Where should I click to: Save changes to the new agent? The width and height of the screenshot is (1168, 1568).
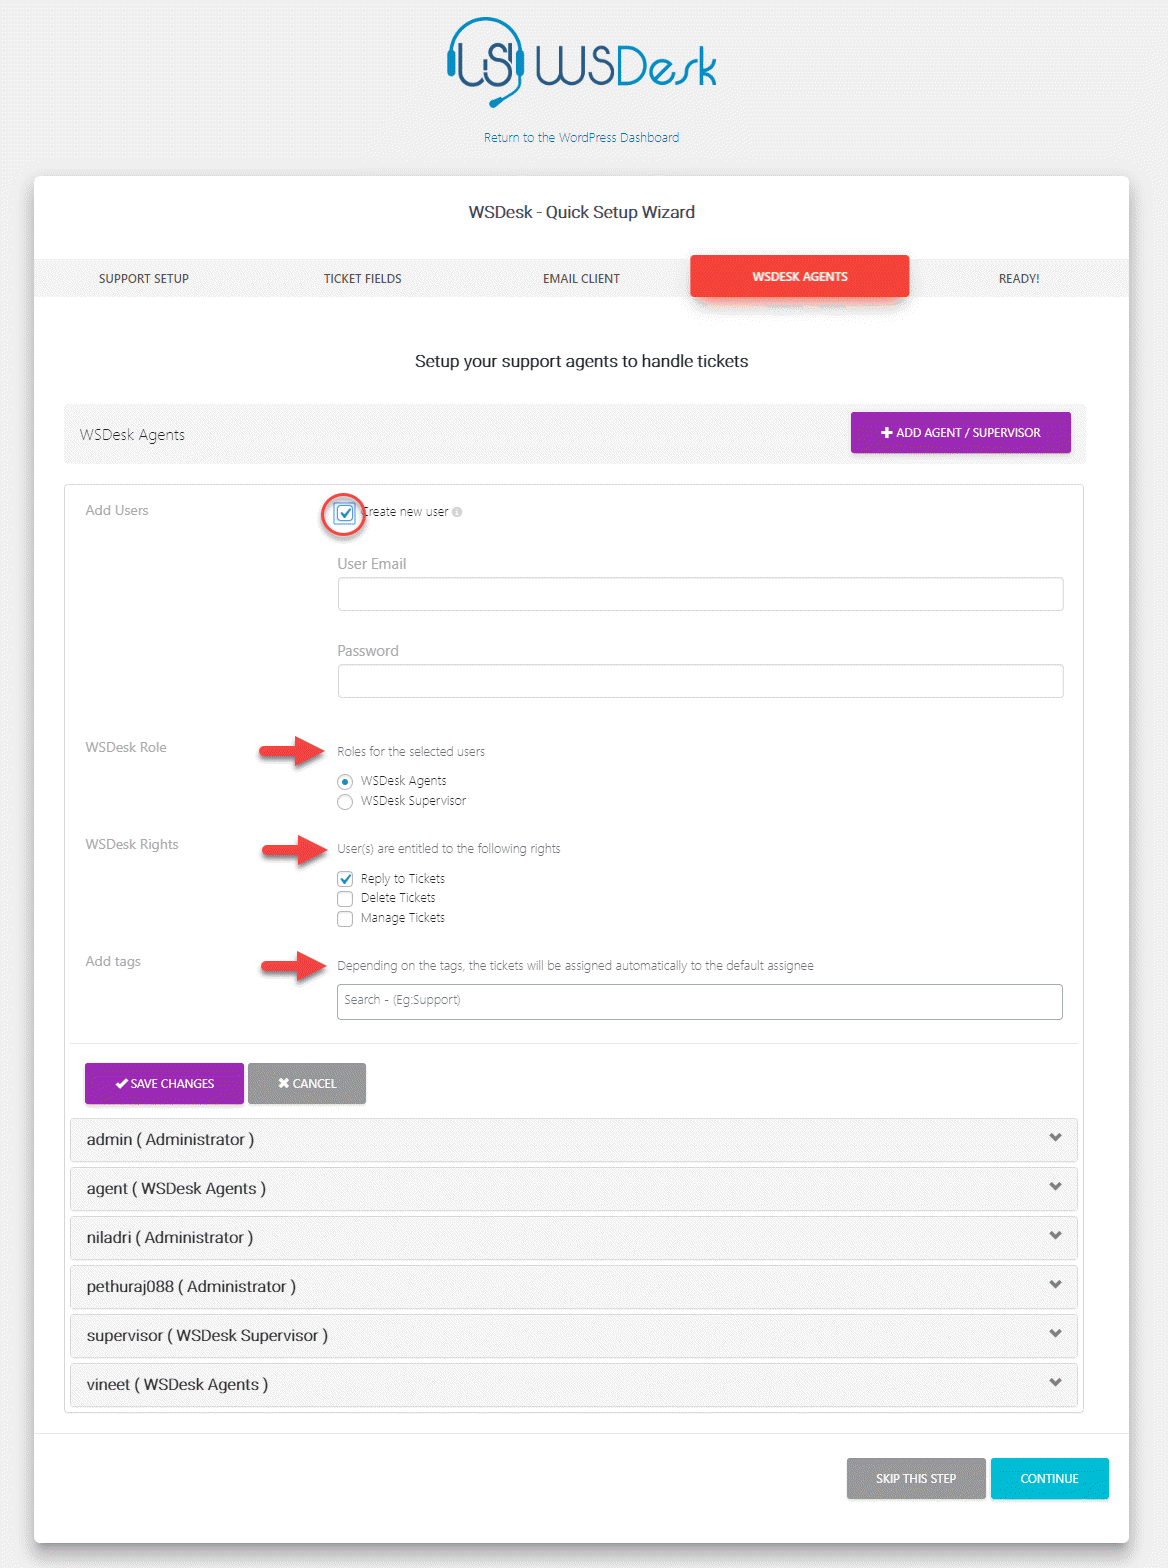point(164,1084)
